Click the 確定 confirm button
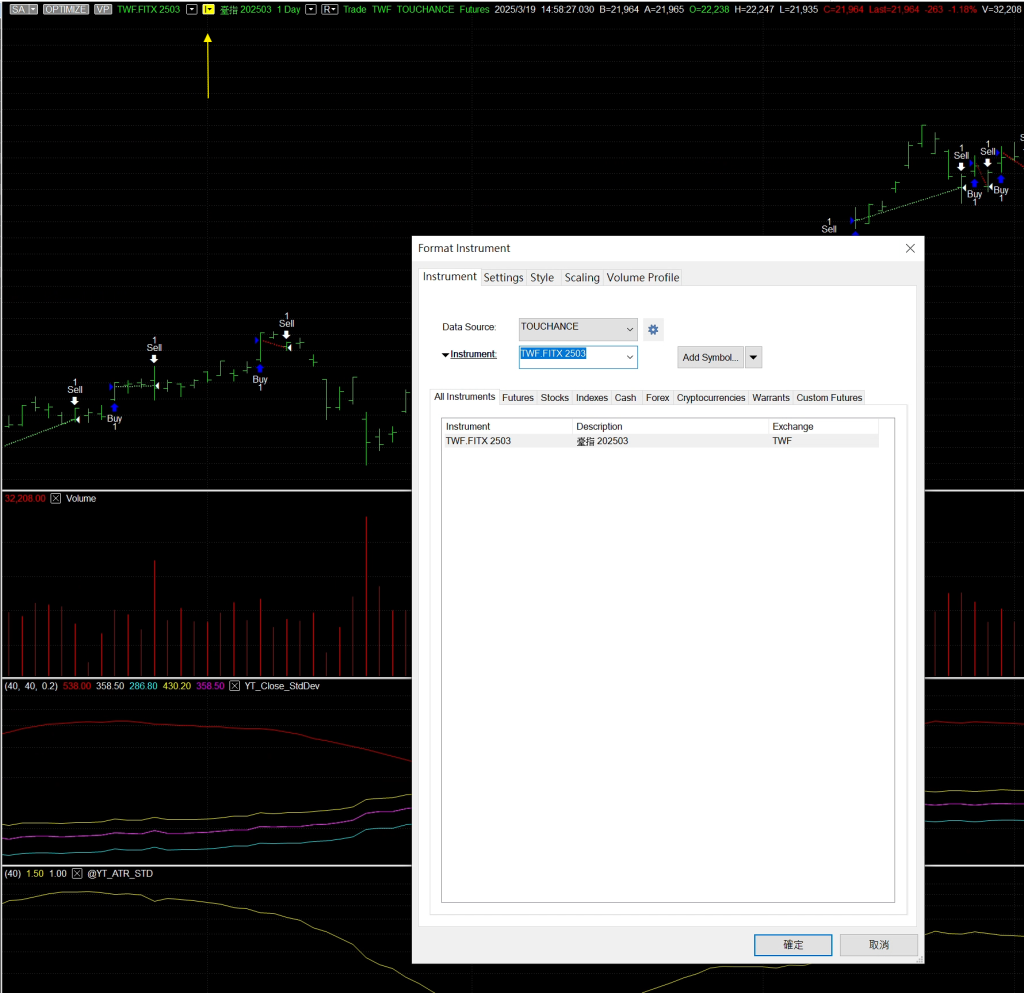Image resolution: width=1024 pixels, height=993 pixels. coord(793,944)
